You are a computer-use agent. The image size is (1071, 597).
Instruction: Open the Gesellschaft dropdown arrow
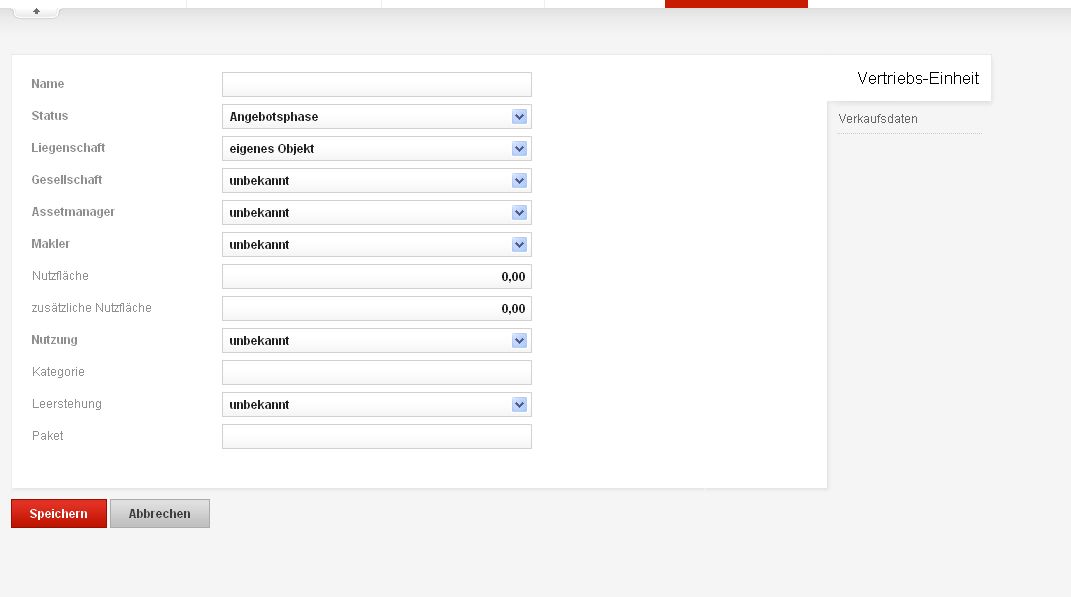coord(519,181)
